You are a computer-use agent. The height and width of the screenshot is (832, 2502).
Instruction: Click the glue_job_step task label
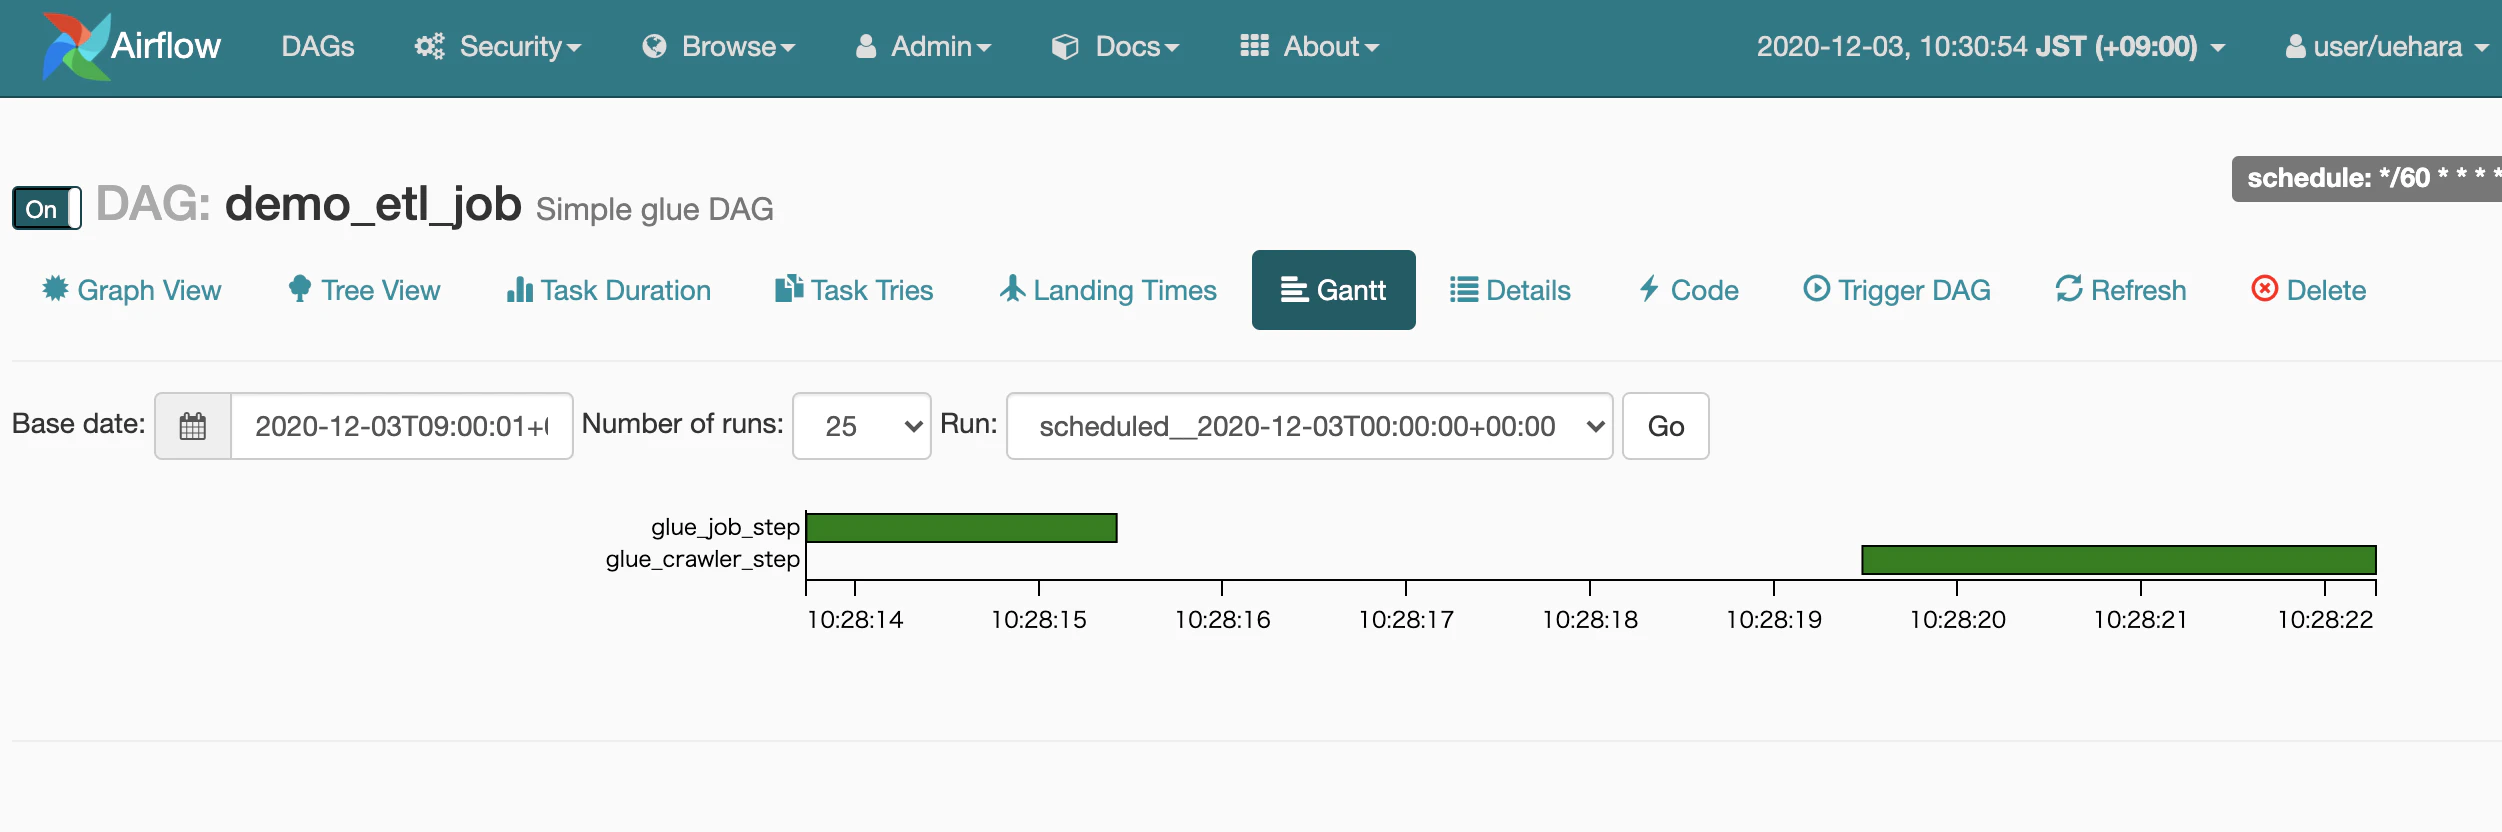coord(726,527)
